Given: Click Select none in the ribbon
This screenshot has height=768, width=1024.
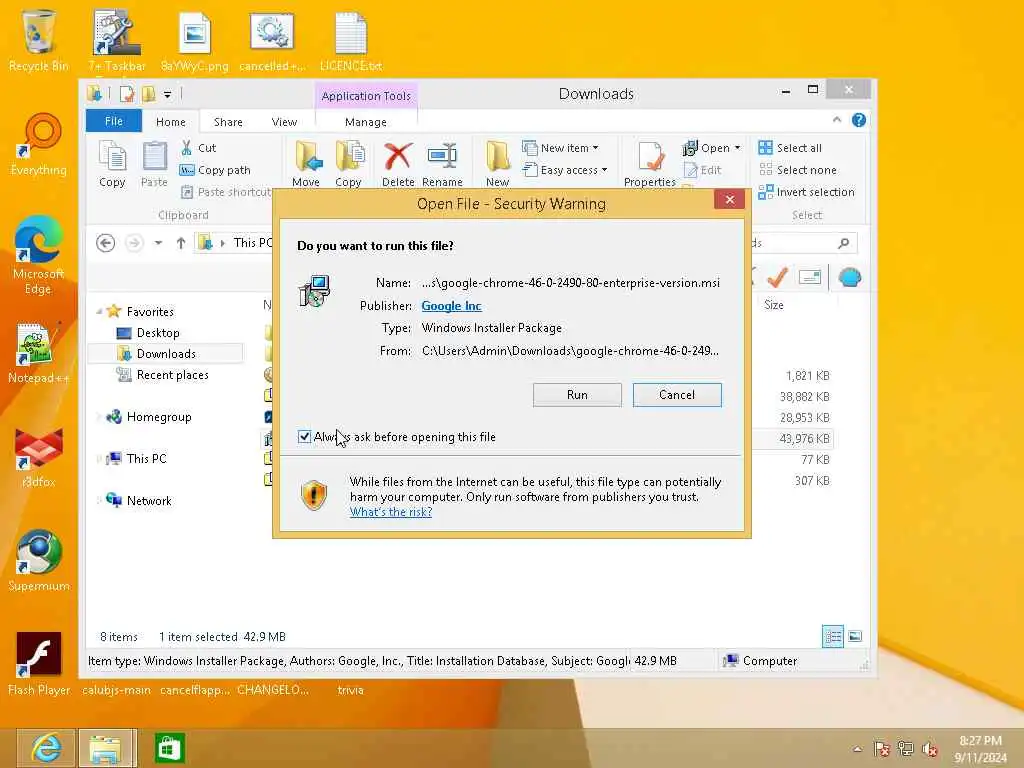Looking at the screenshot, I should click(797, 170).
